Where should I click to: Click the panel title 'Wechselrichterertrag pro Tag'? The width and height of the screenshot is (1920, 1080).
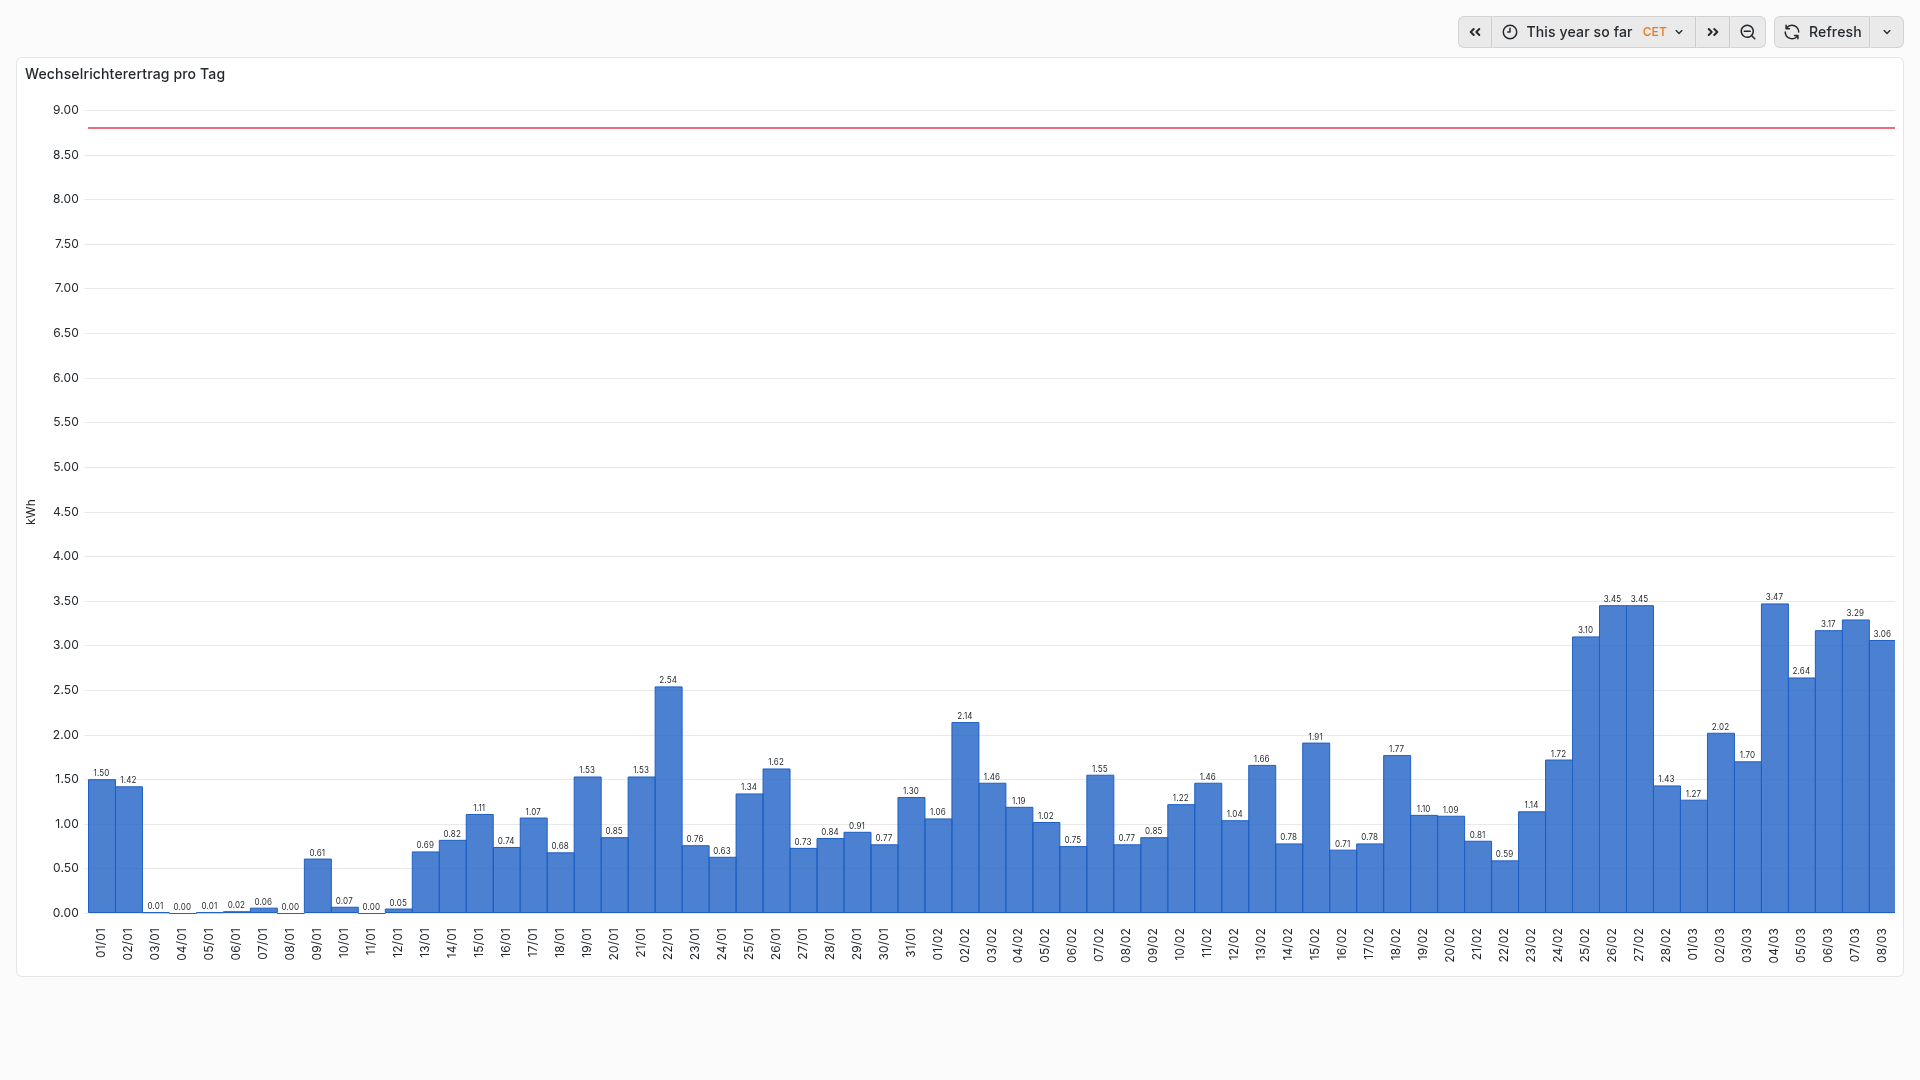point(125,74)
